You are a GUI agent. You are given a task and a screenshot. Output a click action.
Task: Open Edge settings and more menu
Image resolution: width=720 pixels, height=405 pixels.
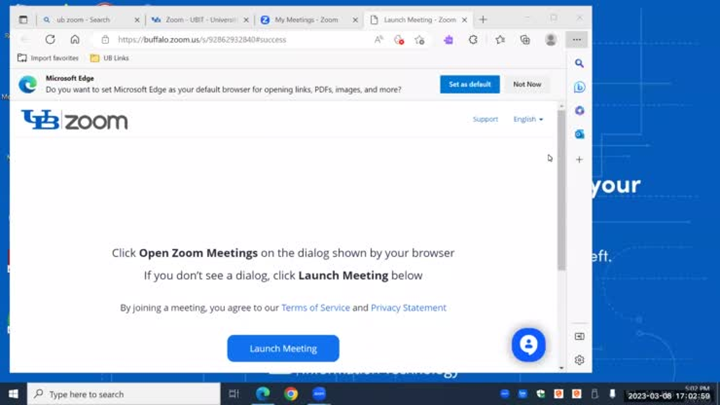[x=576, y=40]
